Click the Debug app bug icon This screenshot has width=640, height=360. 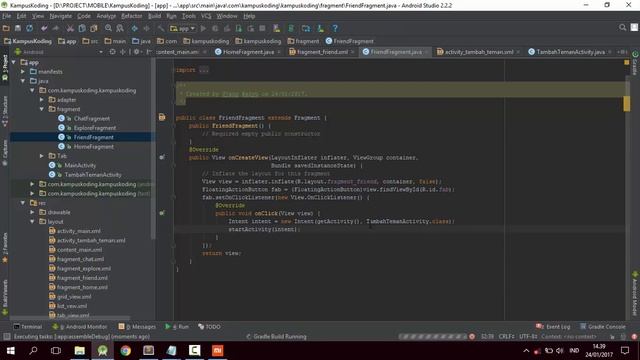tap(215, 28)
